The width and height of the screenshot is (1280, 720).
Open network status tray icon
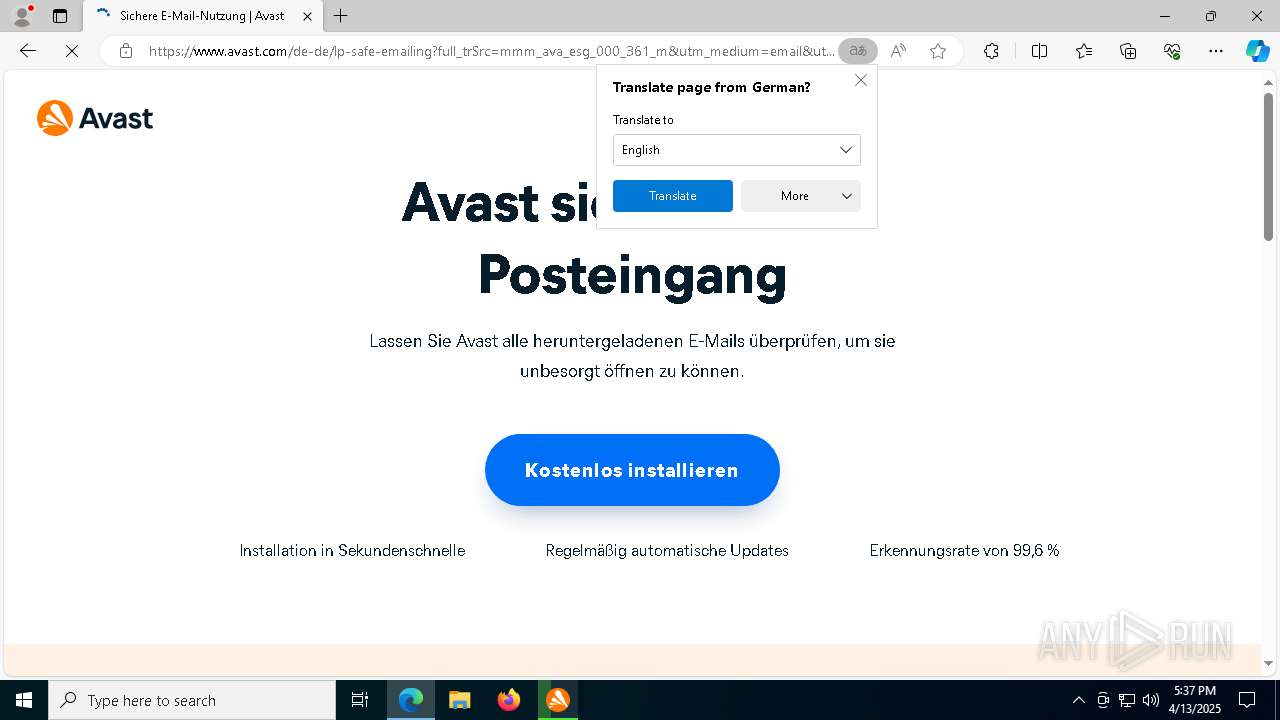pos(1127,700)
